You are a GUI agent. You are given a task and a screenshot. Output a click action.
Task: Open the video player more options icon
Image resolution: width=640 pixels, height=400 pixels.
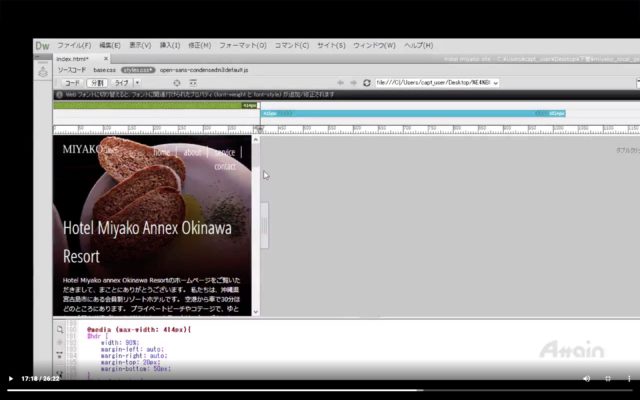click(629, 379)
